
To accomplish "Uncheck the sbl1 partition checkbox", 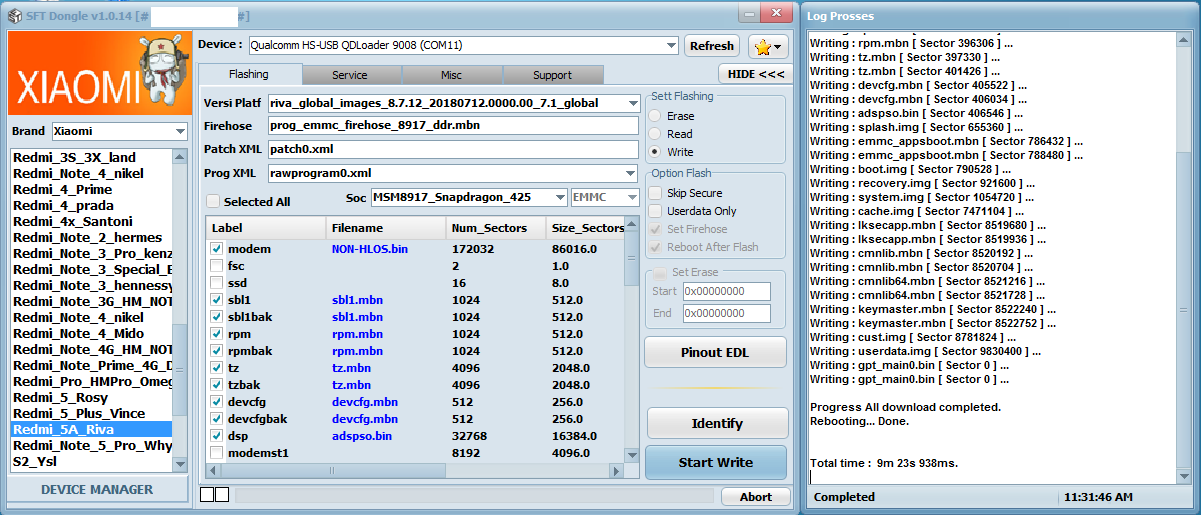I will point(217,299).
